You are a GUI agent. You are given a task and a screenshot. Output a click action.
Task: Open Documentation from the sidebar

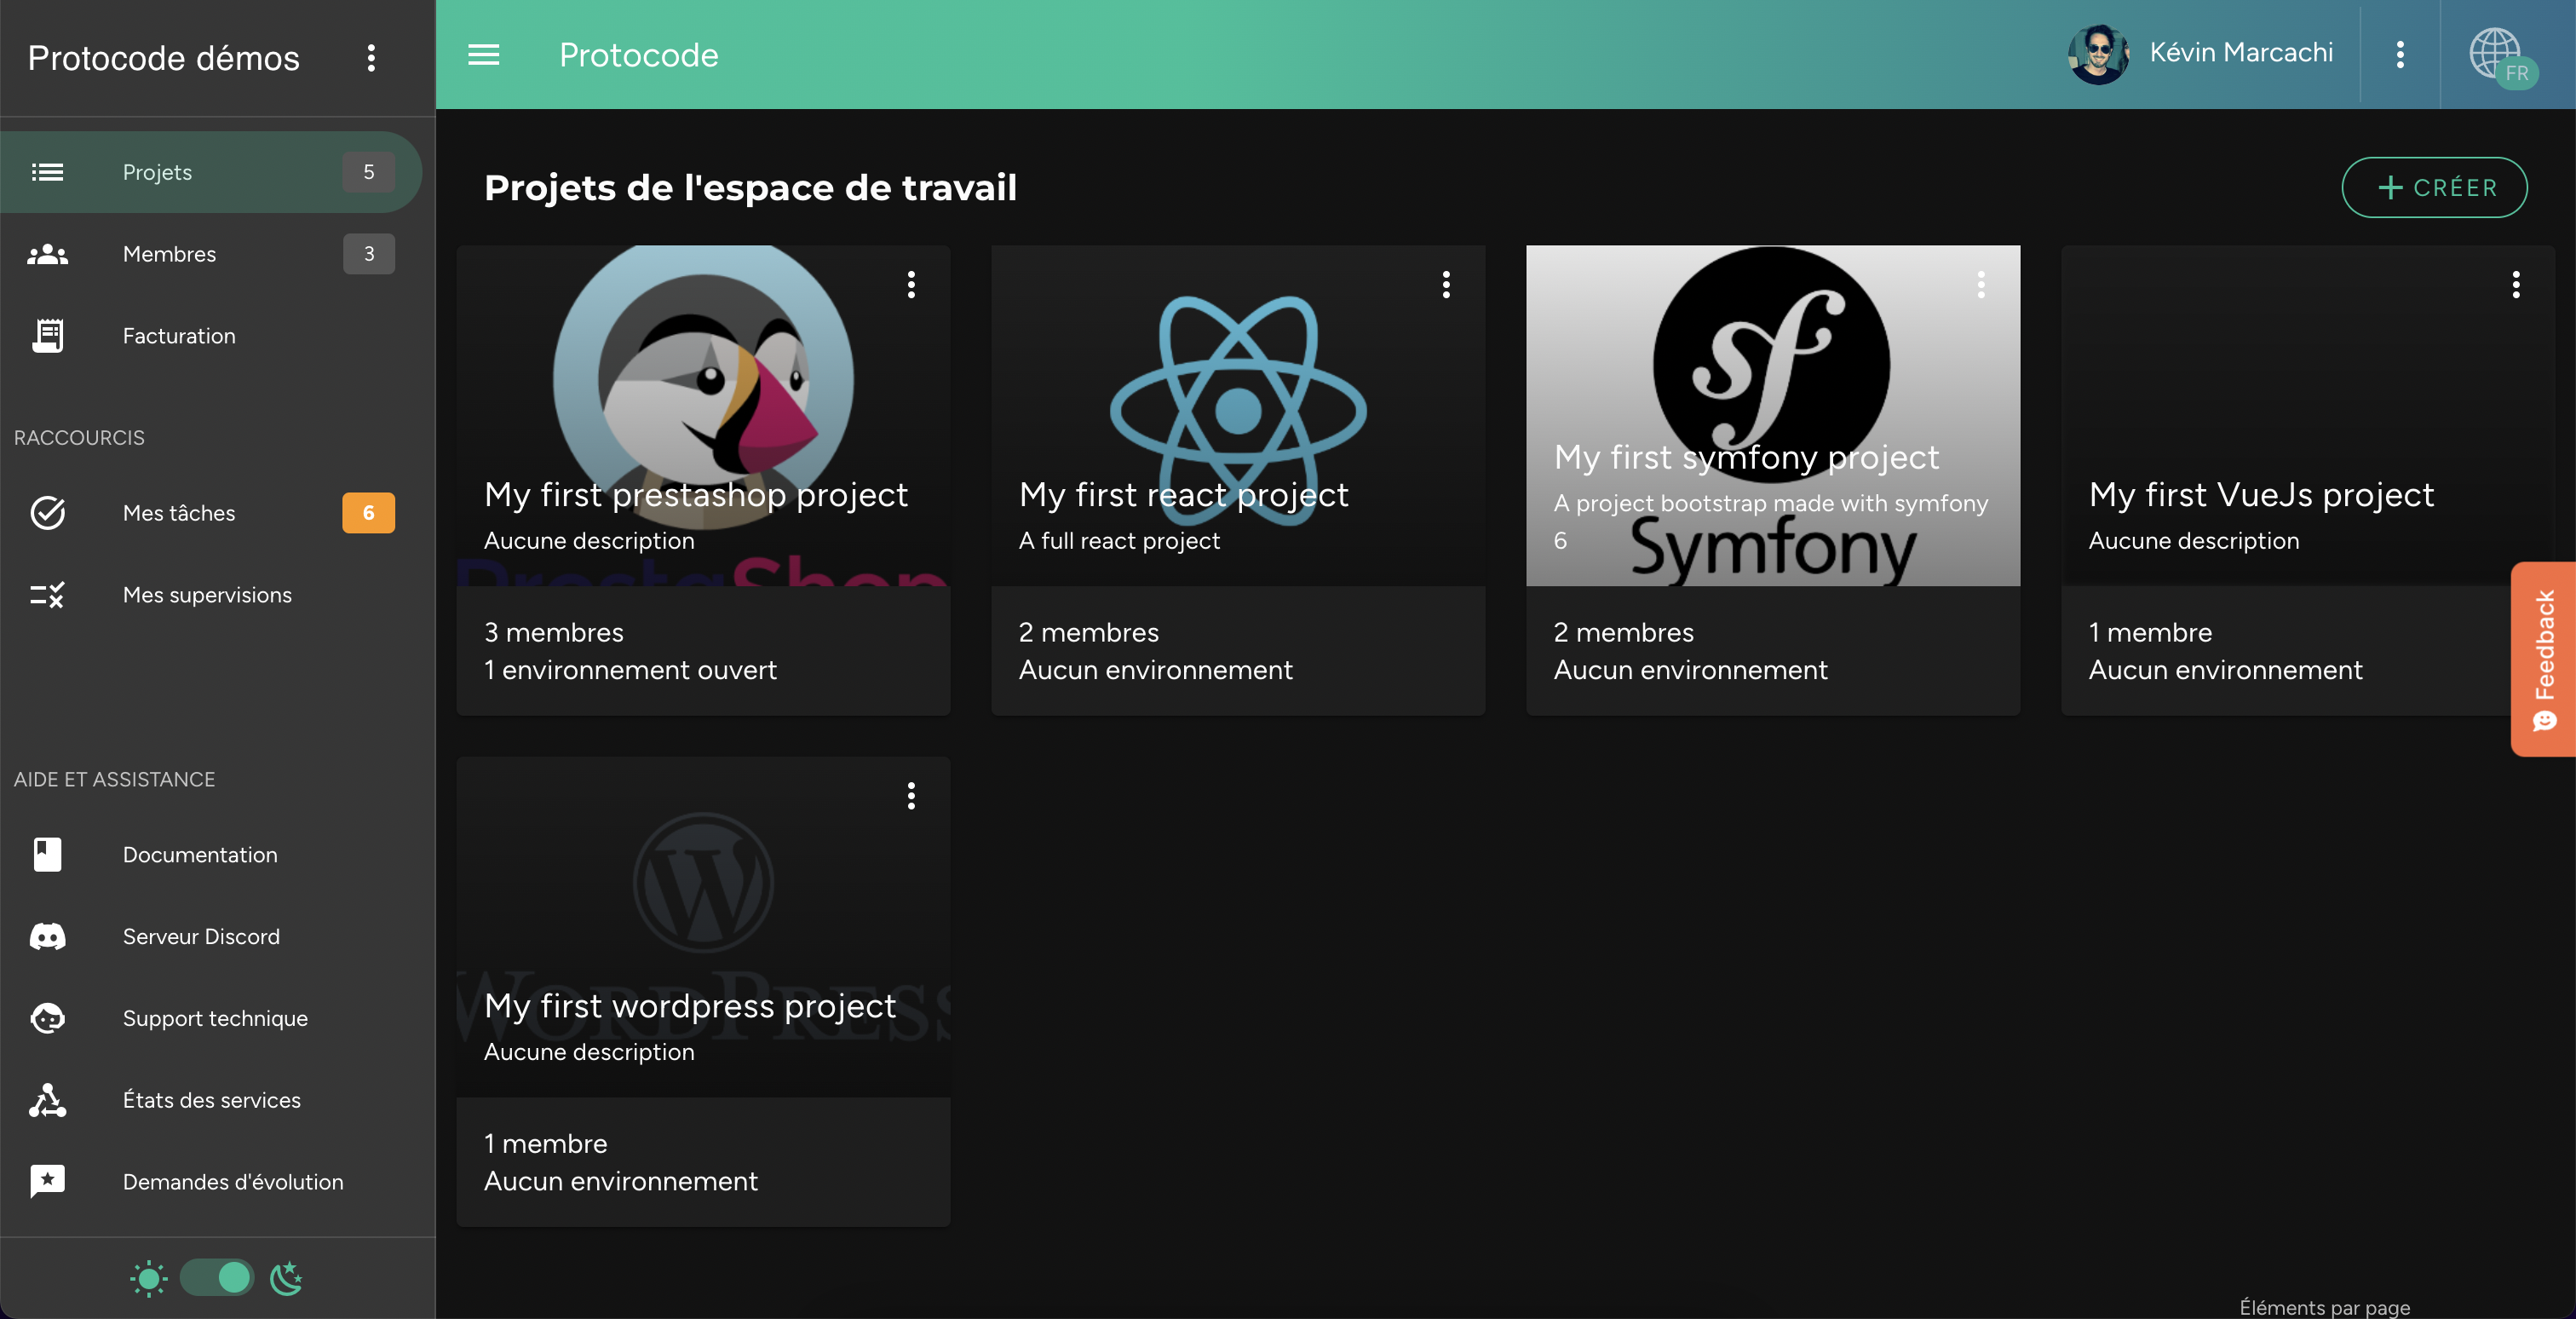pos(200,854)
